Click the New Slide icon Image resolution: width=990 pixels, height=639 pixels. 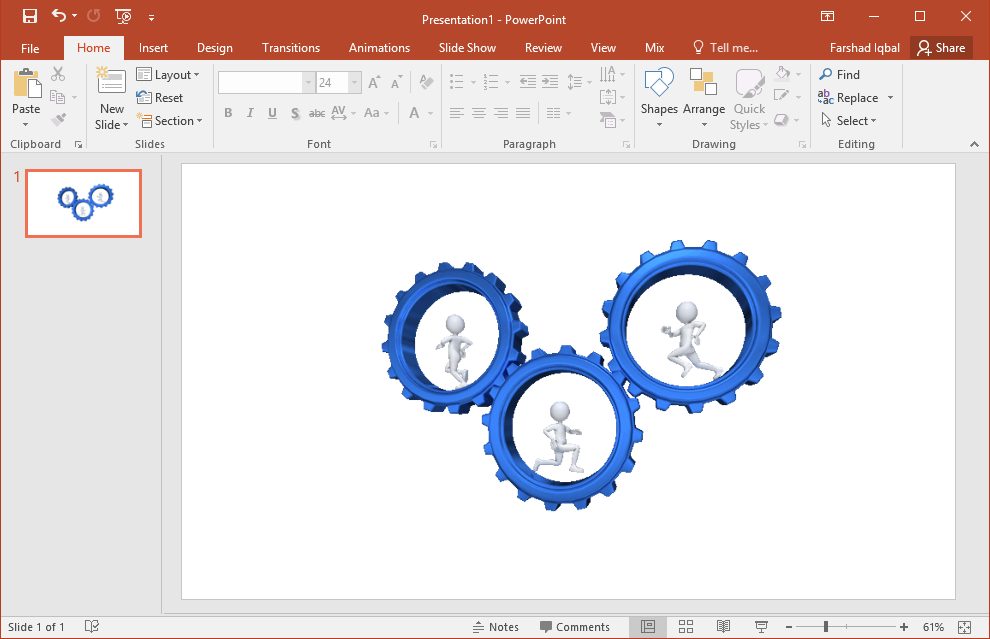(111, 85)
